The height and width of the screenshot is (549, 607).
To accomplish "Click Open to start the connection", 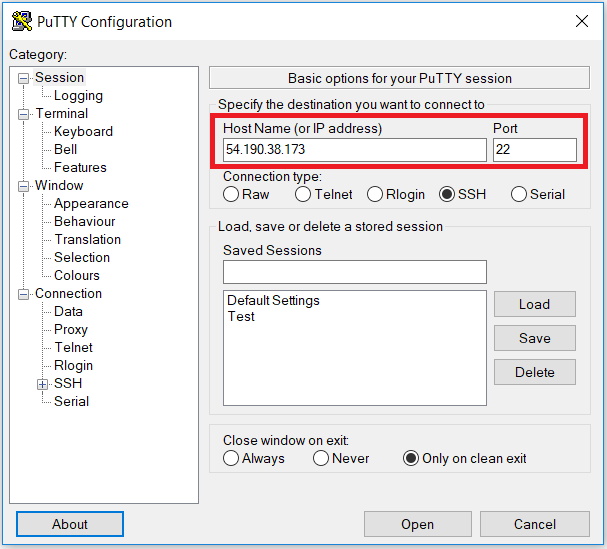I will pos(418,524).
